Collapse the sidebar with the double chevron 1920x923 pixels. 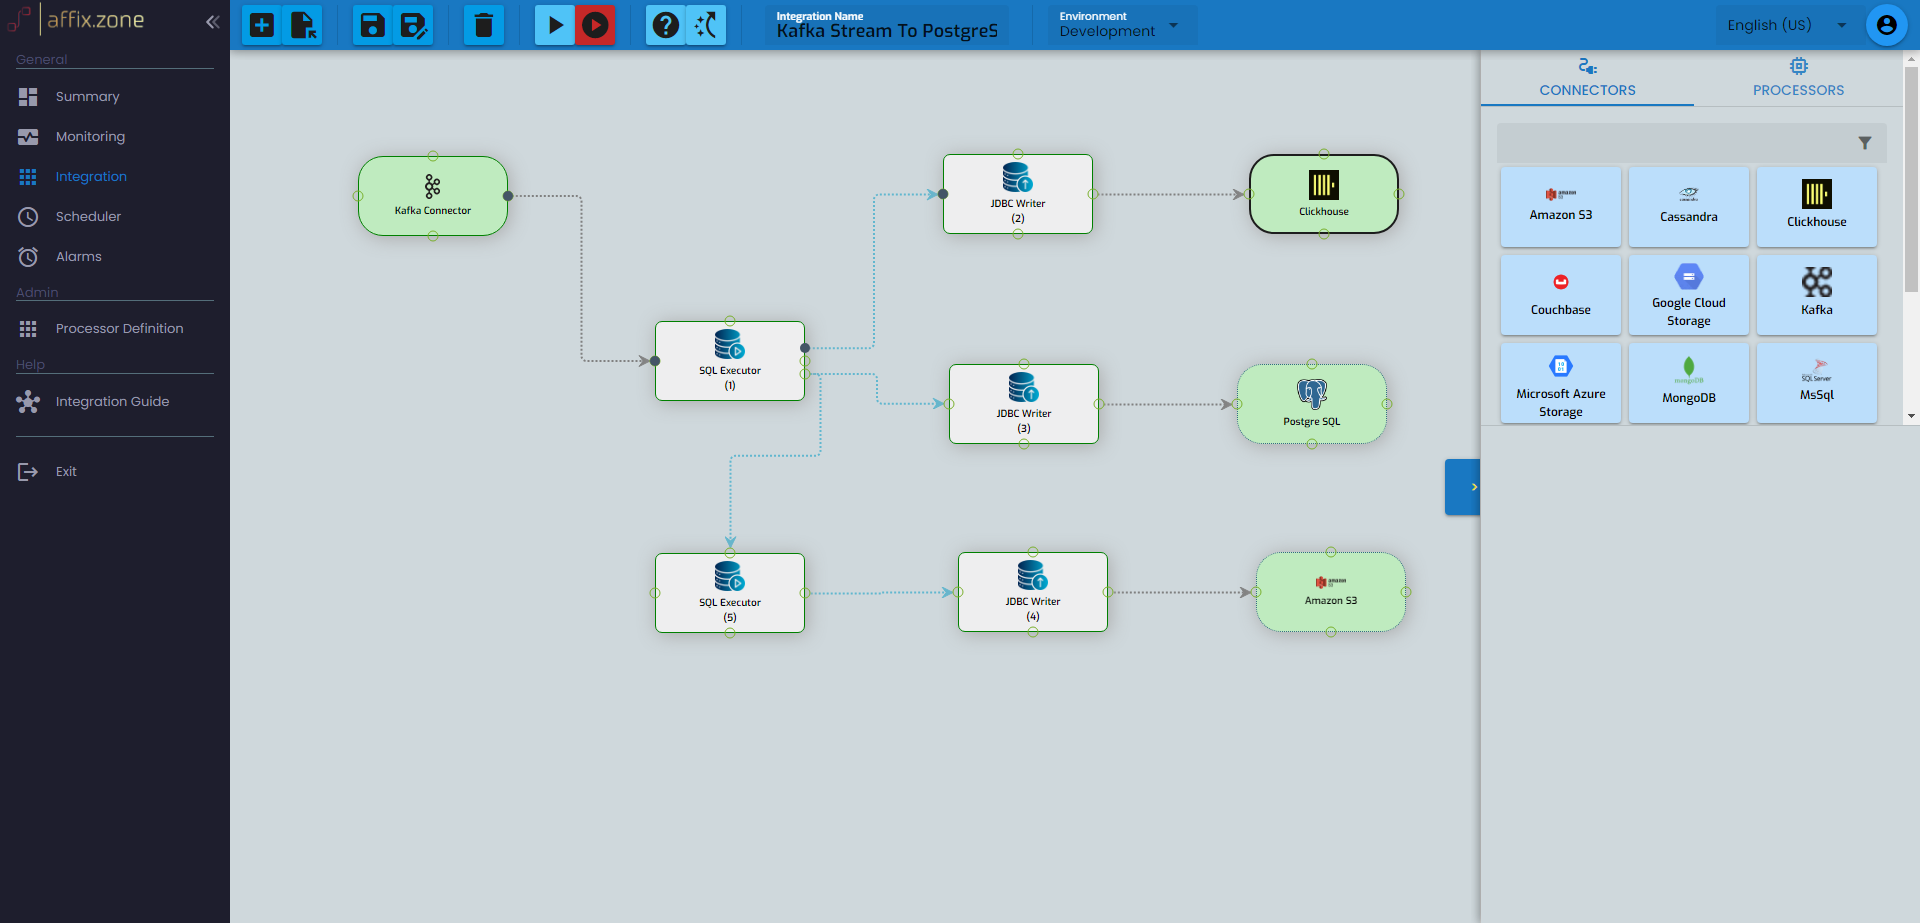[x=212, y=21]
